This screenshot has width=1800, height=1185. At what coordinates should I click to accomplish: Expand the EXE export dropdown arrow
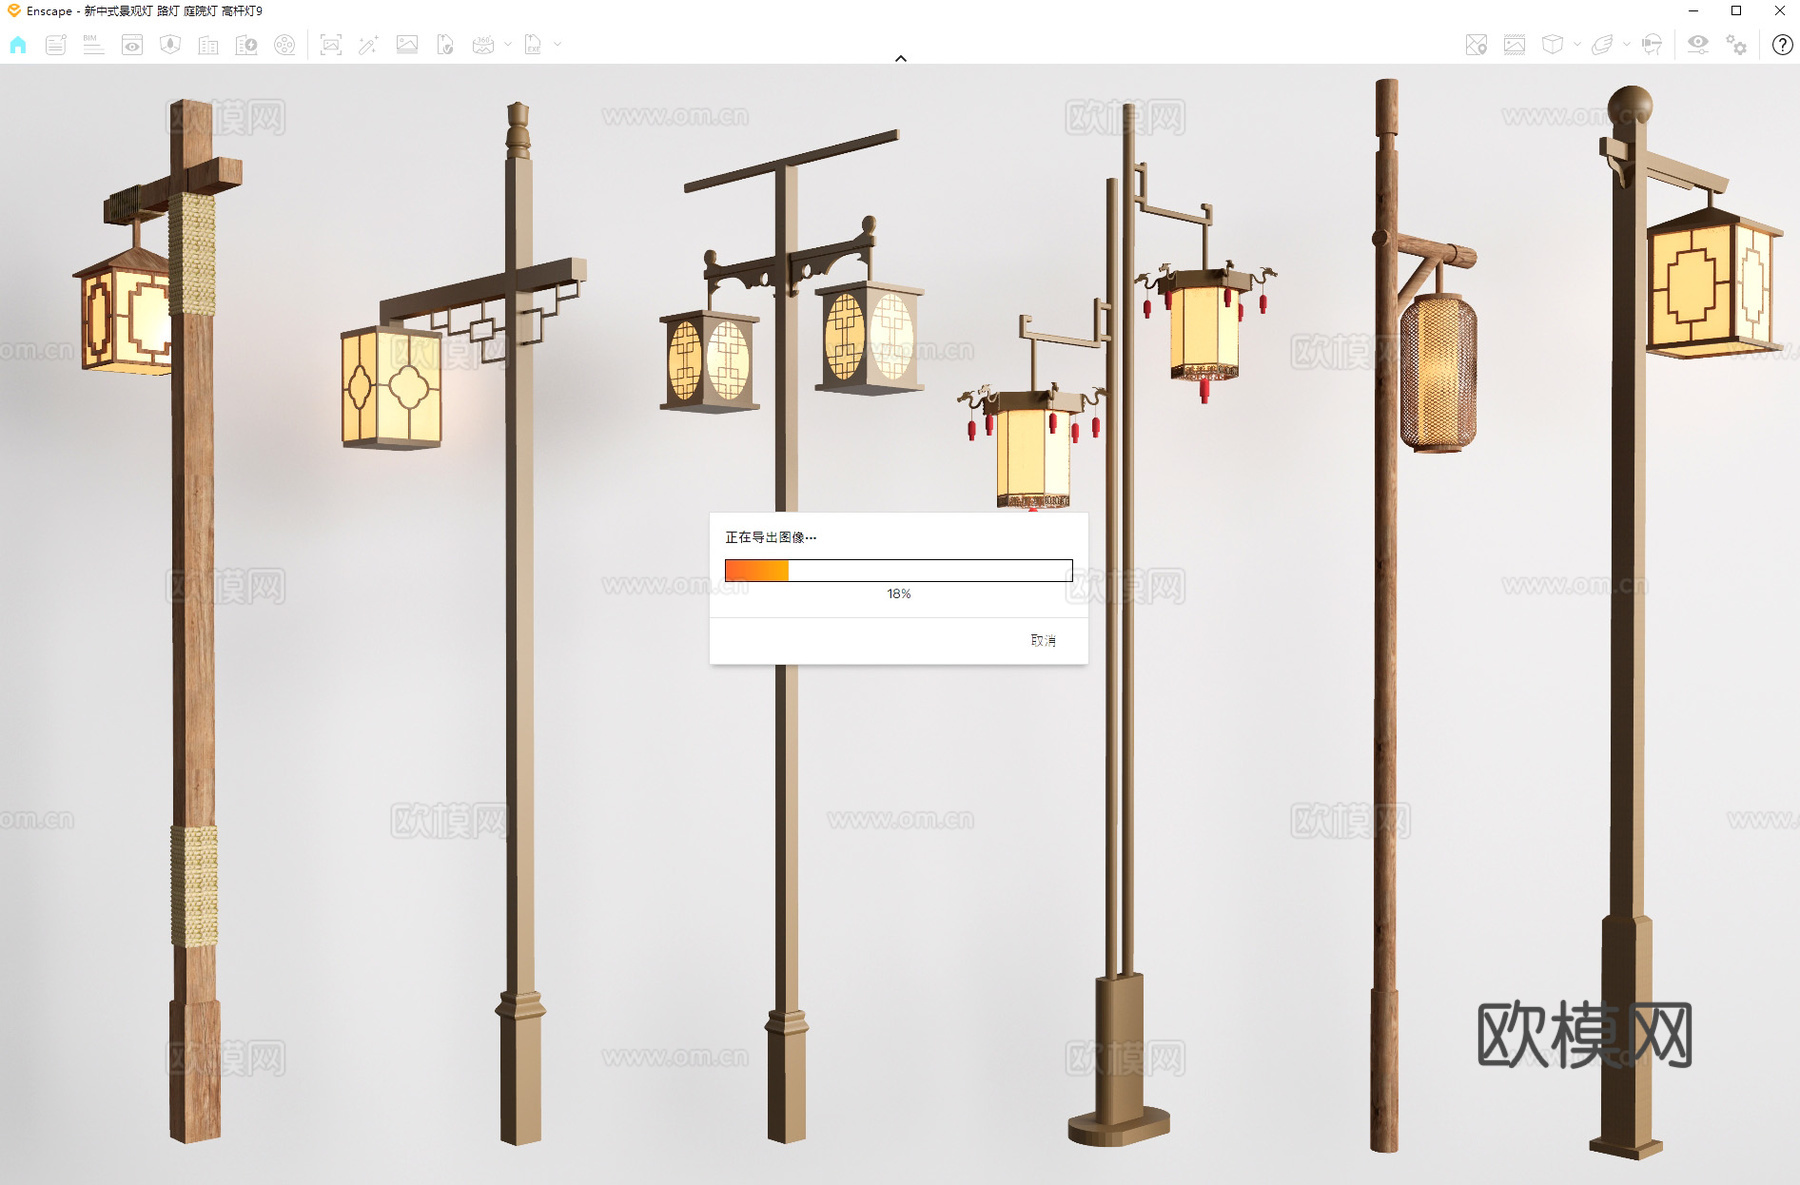(x=557, y=45)
